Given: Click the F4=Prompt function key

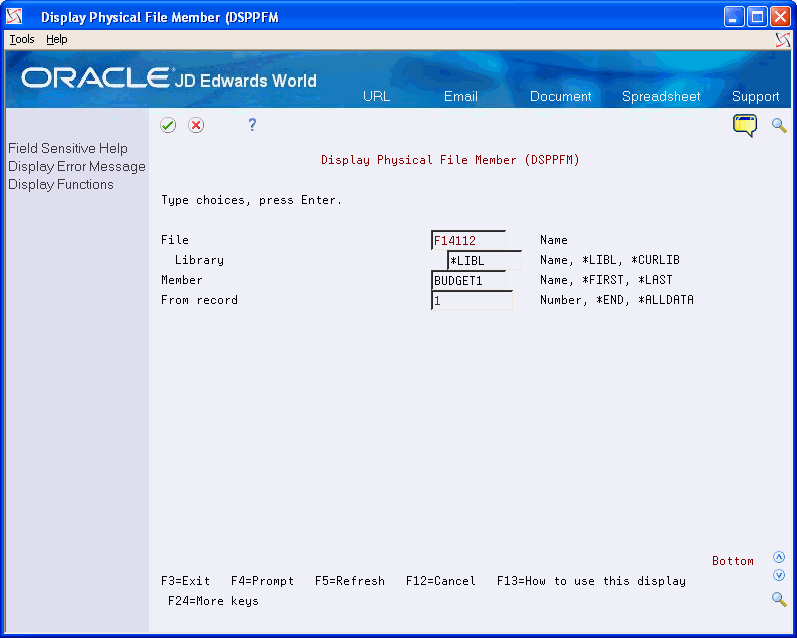Looking at the screenshot, I should click(x=262, y=581).
